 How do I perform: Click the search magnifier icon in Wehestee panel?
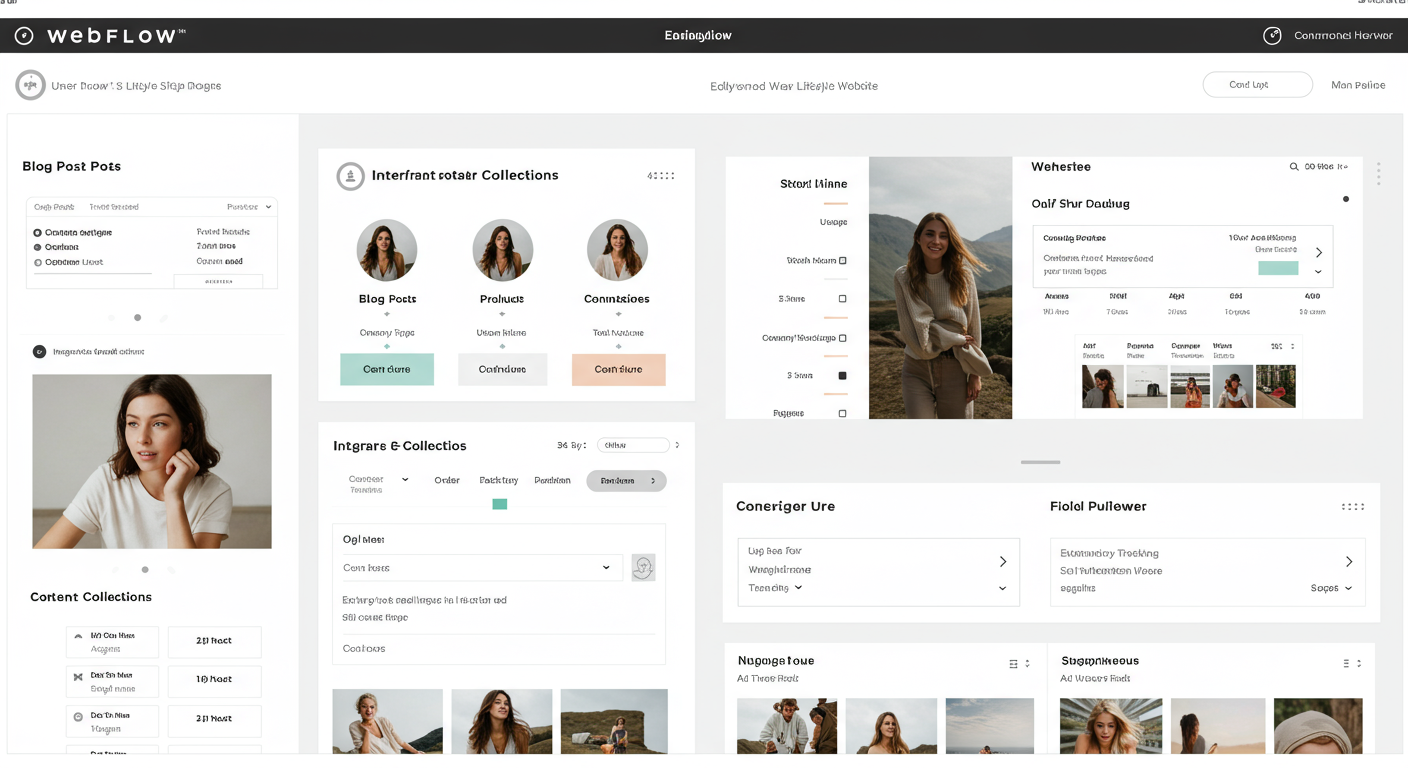[1294, 167]
